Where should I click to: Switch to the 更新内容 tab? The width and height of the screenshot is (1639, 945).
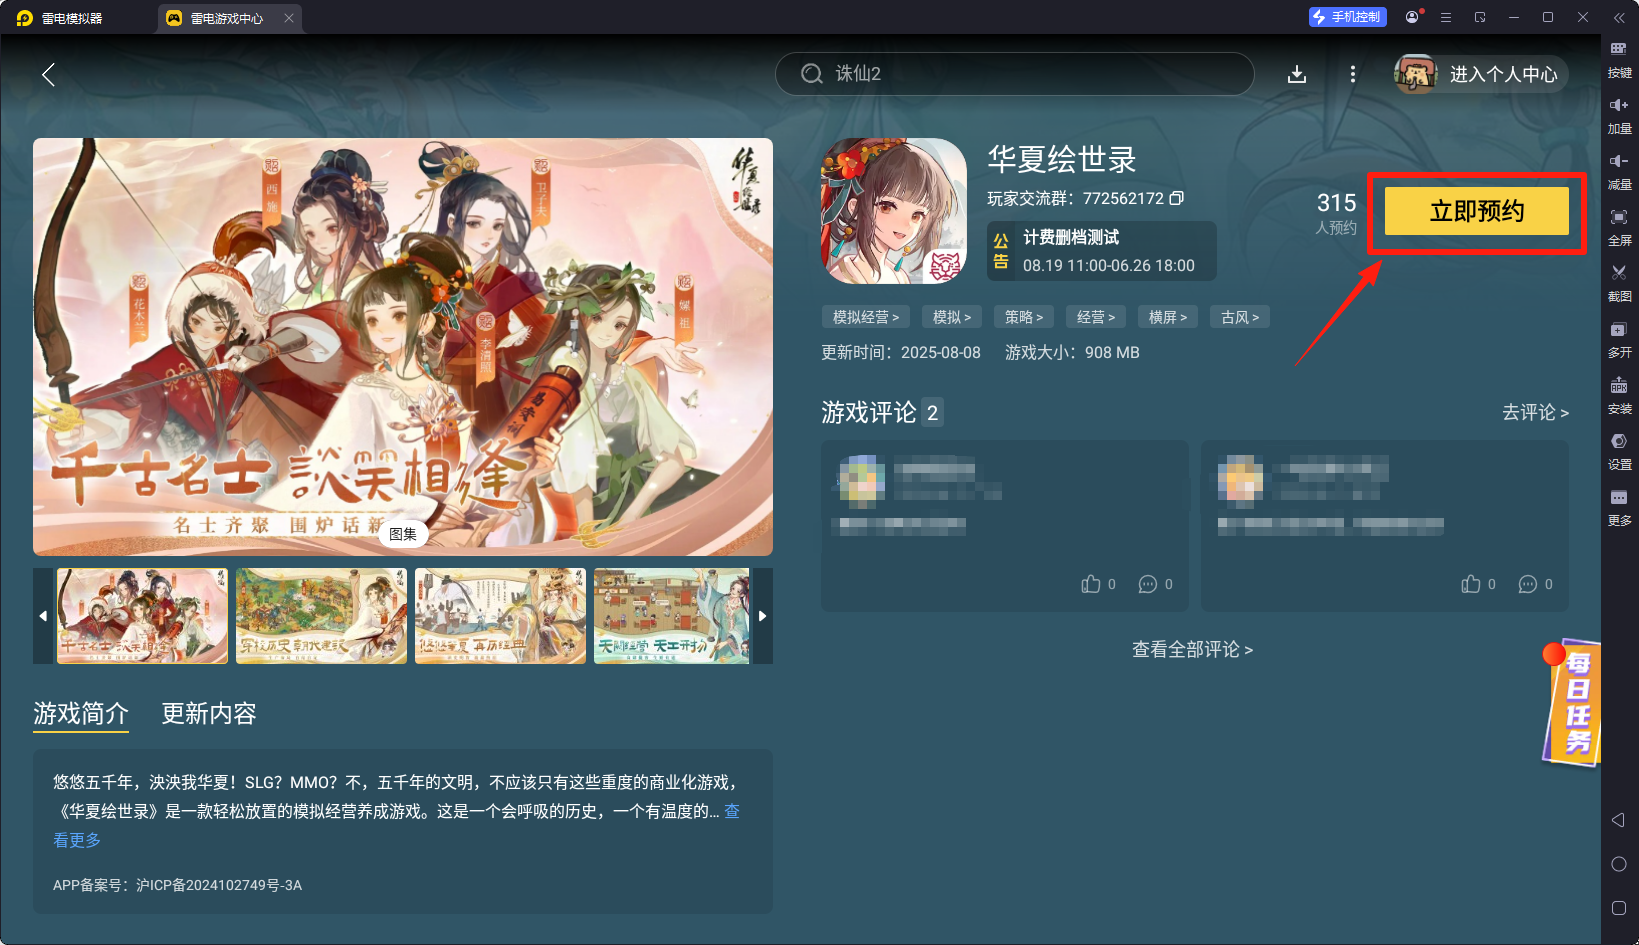point(209,714)
